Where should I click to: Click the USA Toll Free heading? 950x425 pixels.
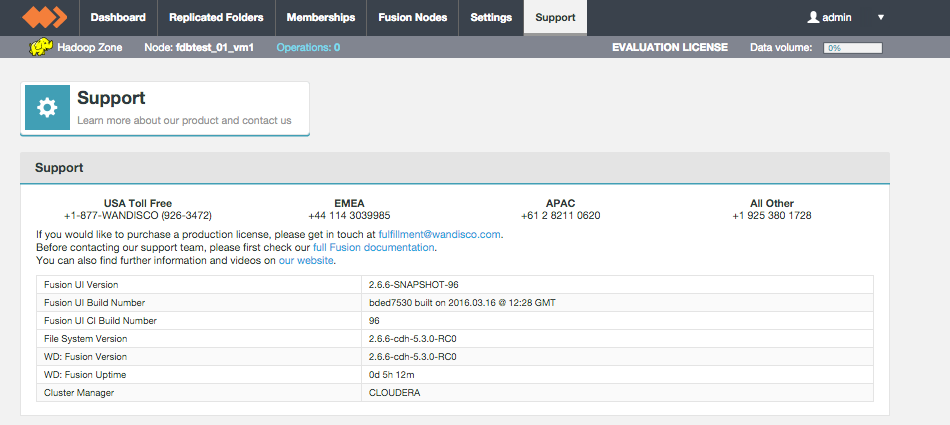(138, 204)
